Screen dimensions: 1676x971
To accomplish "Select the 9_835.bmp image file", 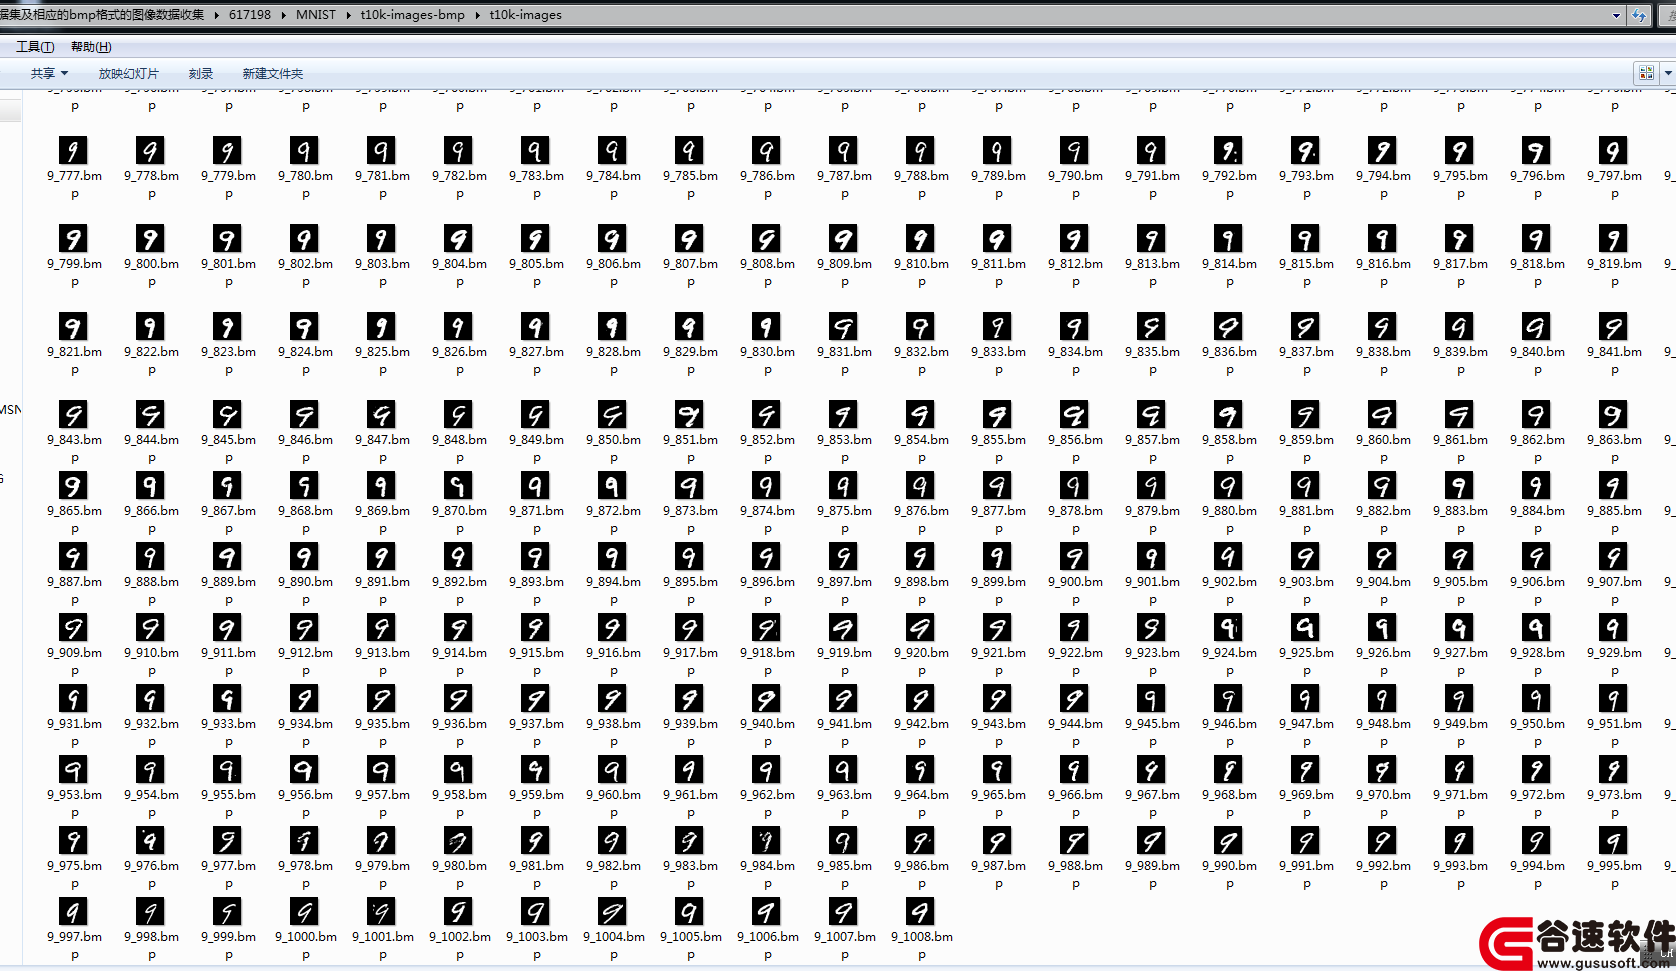I will (1152, 342).
